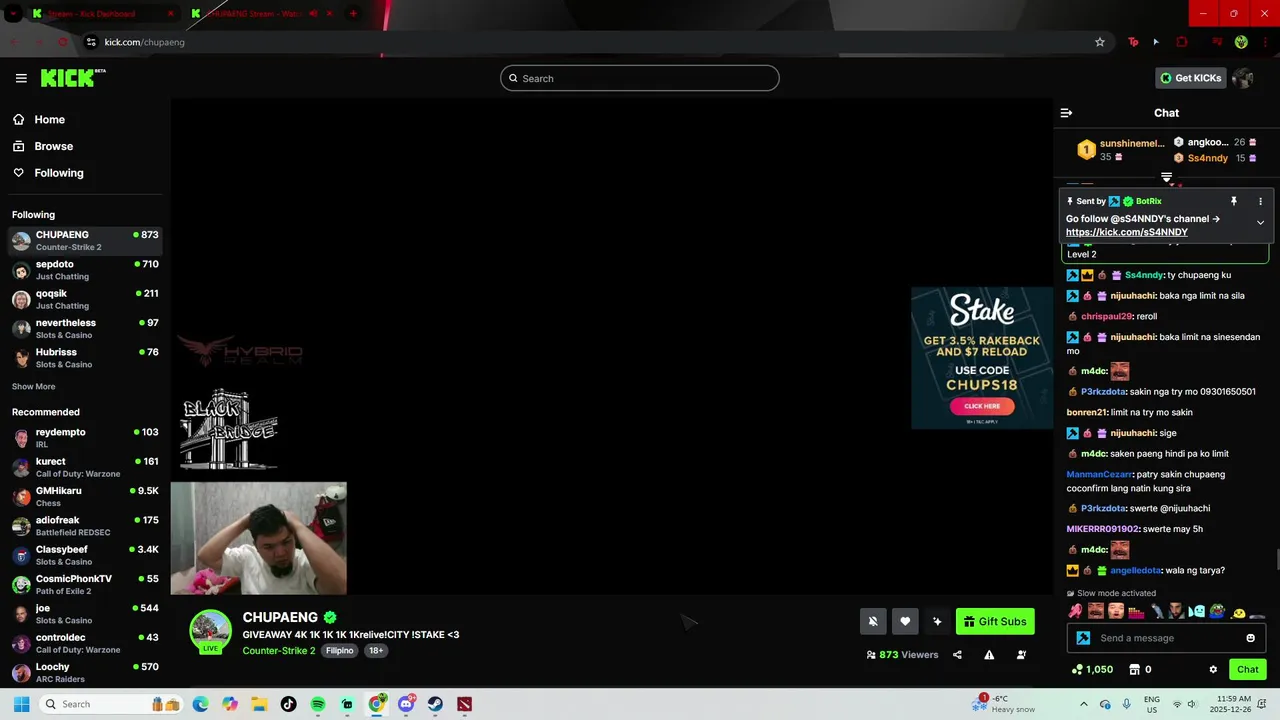This screenshot has width=1280, height=720.
Task: Click the Gift Subs button
Action: point(995,621)
